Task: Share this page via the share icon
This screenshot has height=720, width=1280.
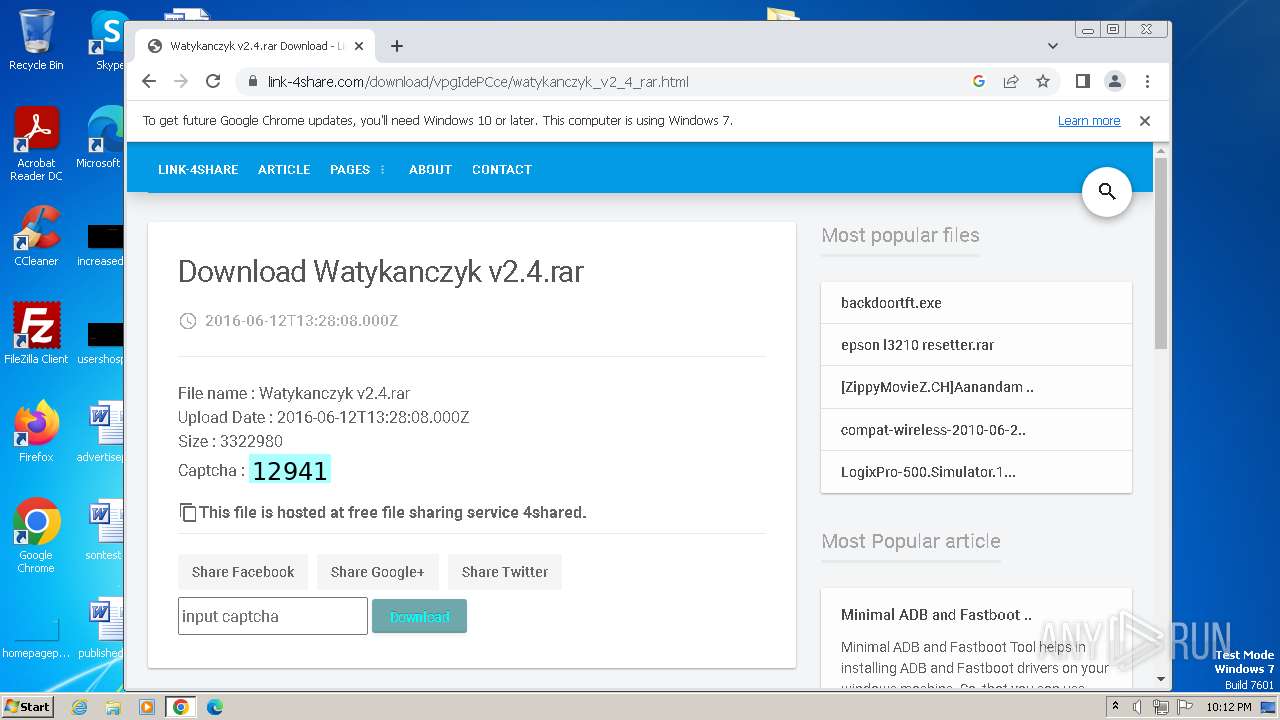Action: pos(1011,81)
